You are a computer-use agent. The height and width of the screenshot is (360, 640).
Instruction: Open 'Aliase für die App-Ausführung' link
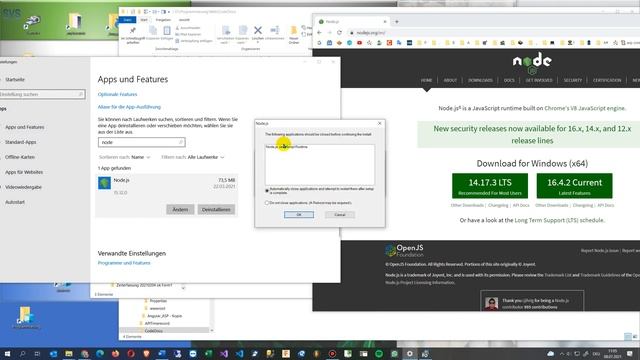[x=129, y=107]
